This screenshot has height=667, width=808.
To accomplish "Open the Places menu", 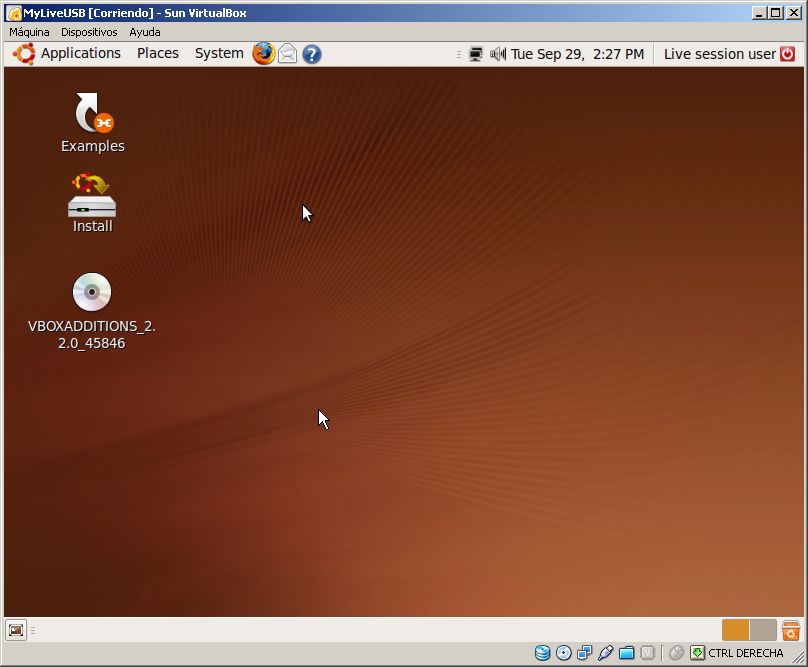I will [x=158, y=53].
